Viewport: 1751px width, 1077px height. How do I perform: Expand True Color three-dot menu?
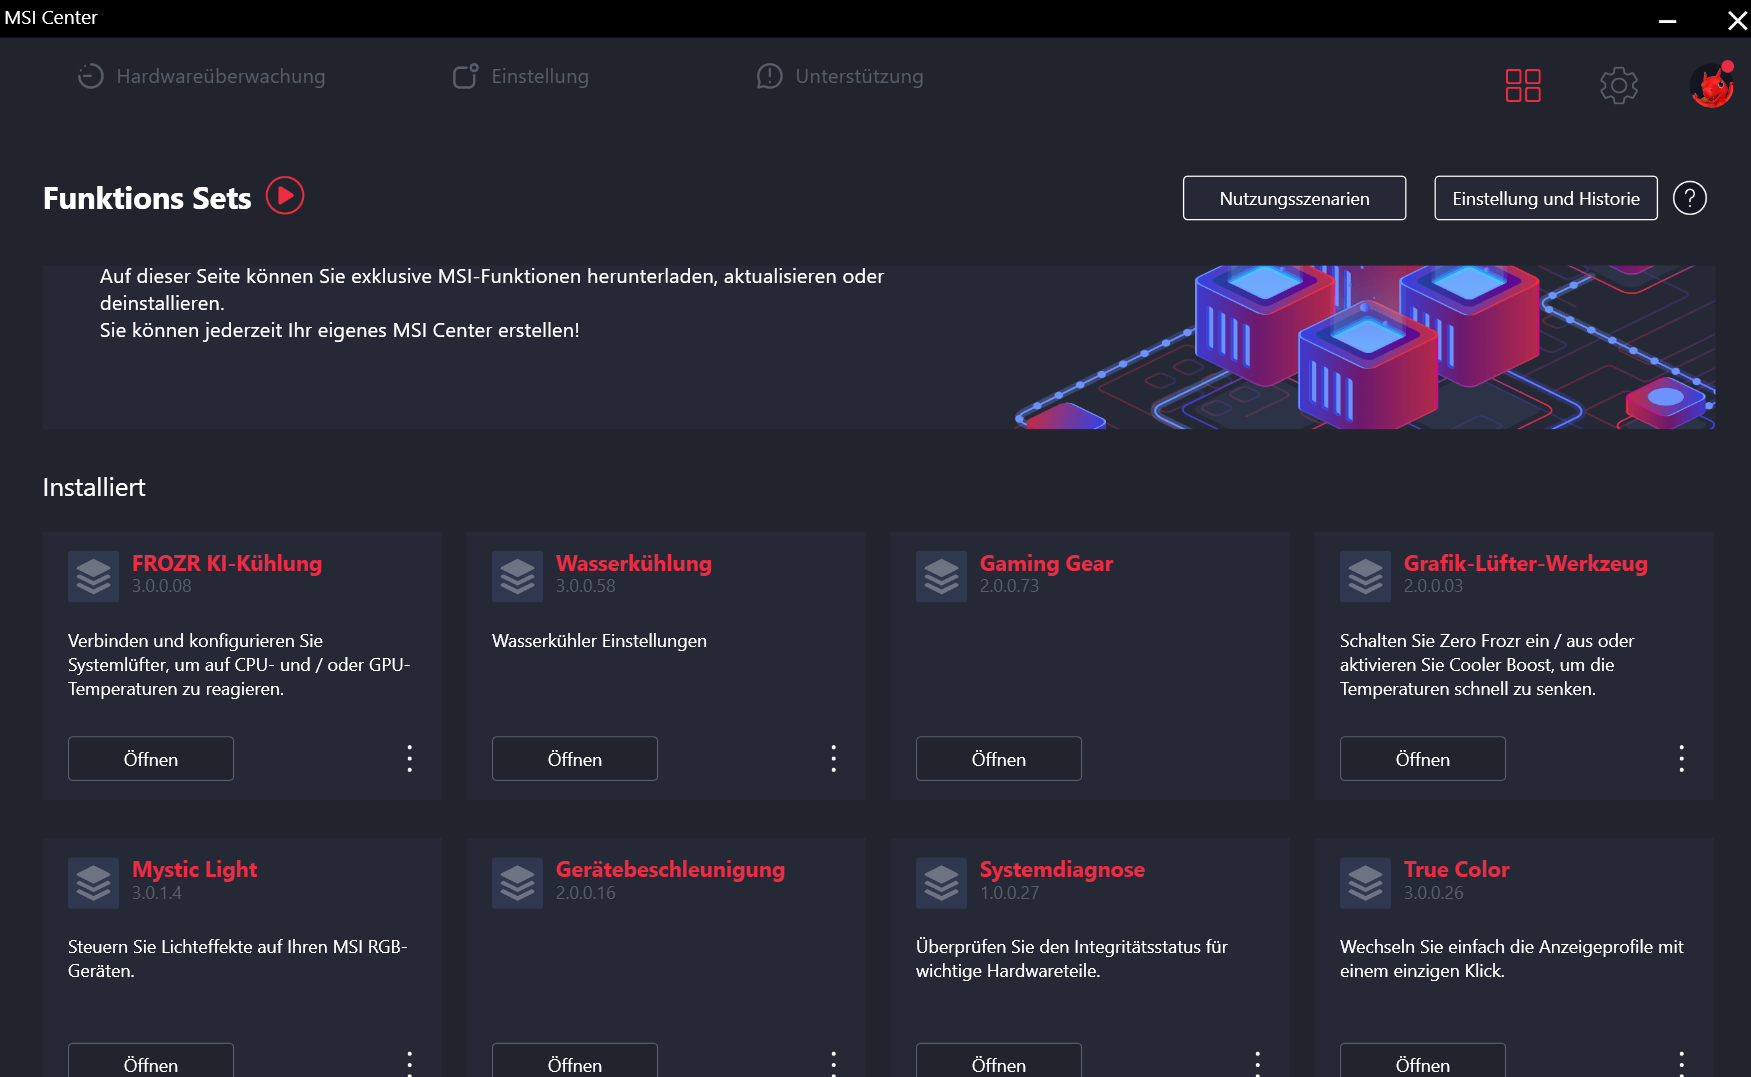1682,1063
